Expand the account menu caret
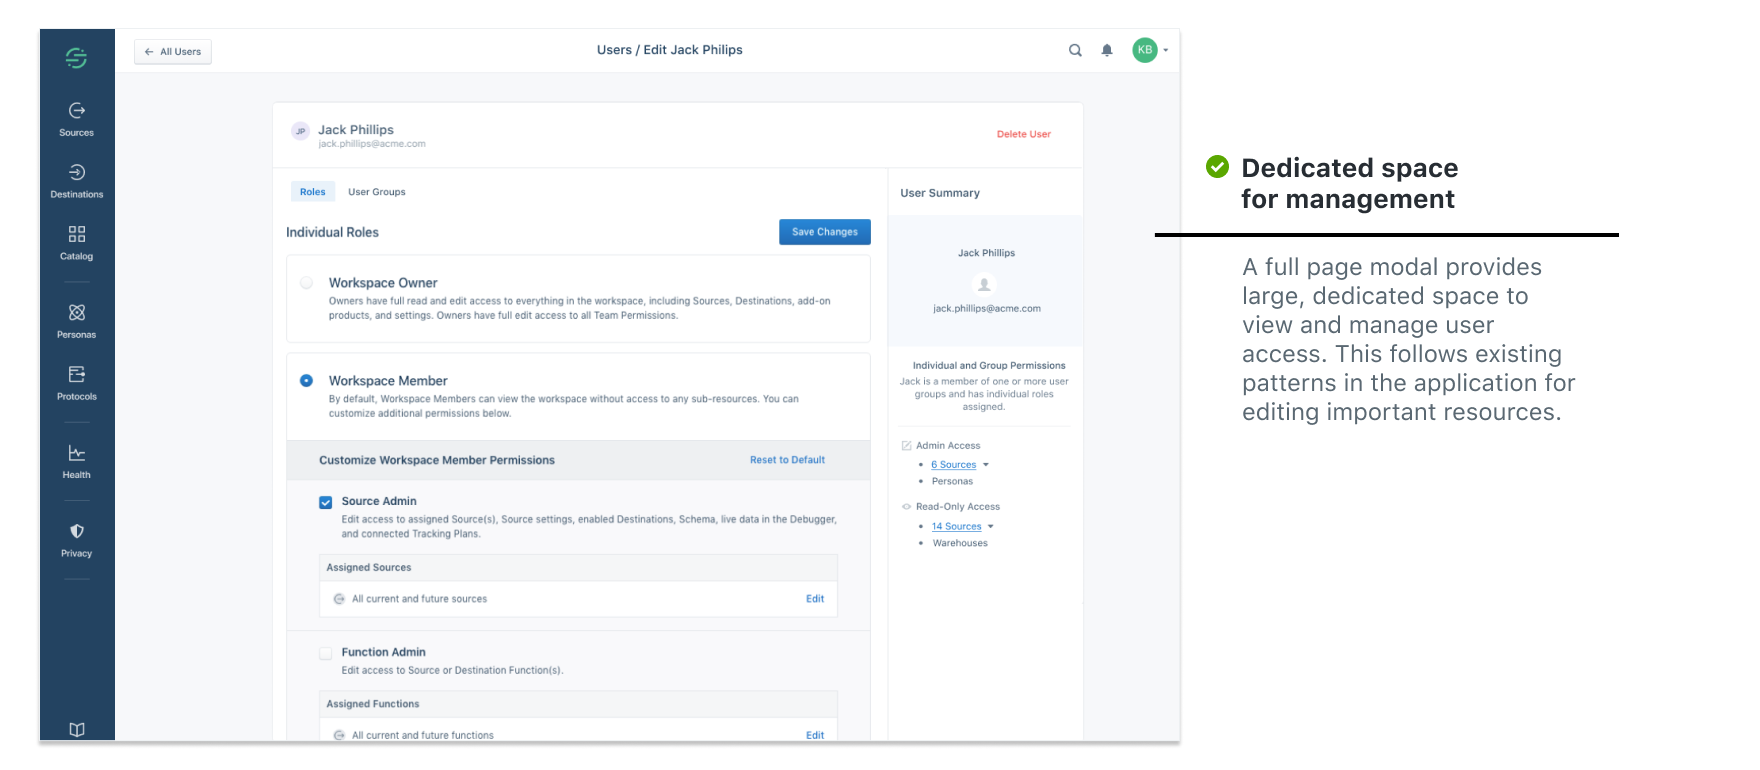1760x770 pixels. [x=1166, y=50]
